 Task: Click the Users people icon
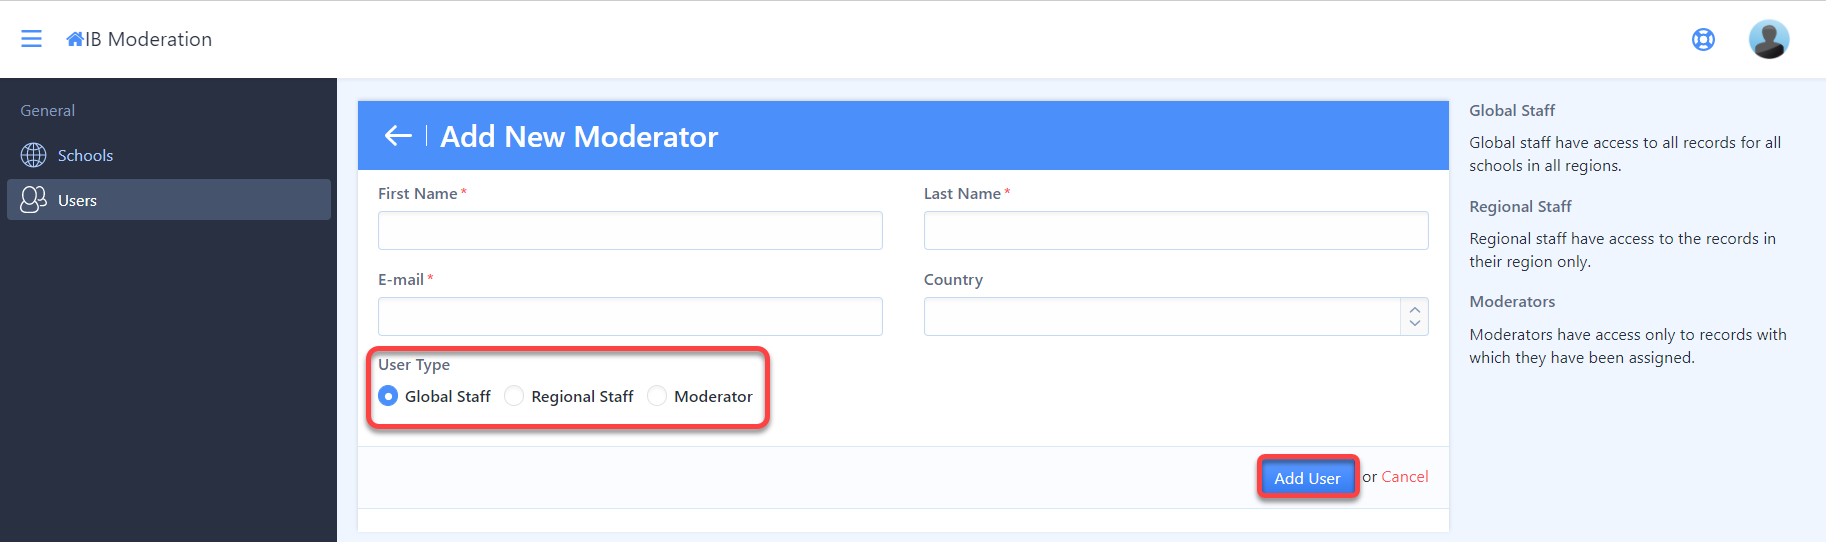point(33,200)
